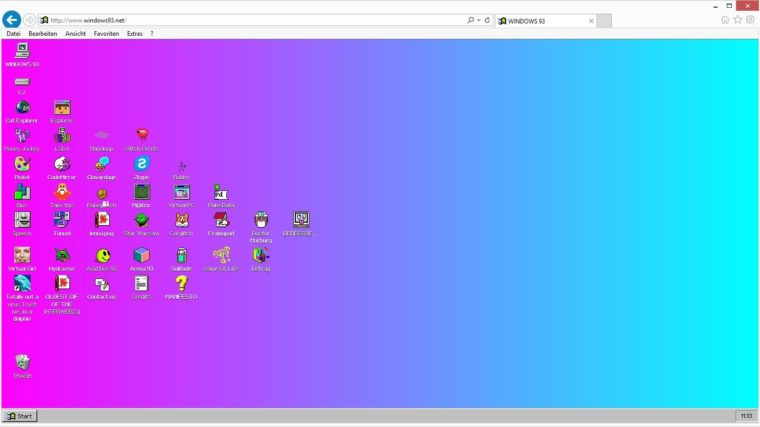
Task: Open browser settings gear
Action: (x=750, y=20)
